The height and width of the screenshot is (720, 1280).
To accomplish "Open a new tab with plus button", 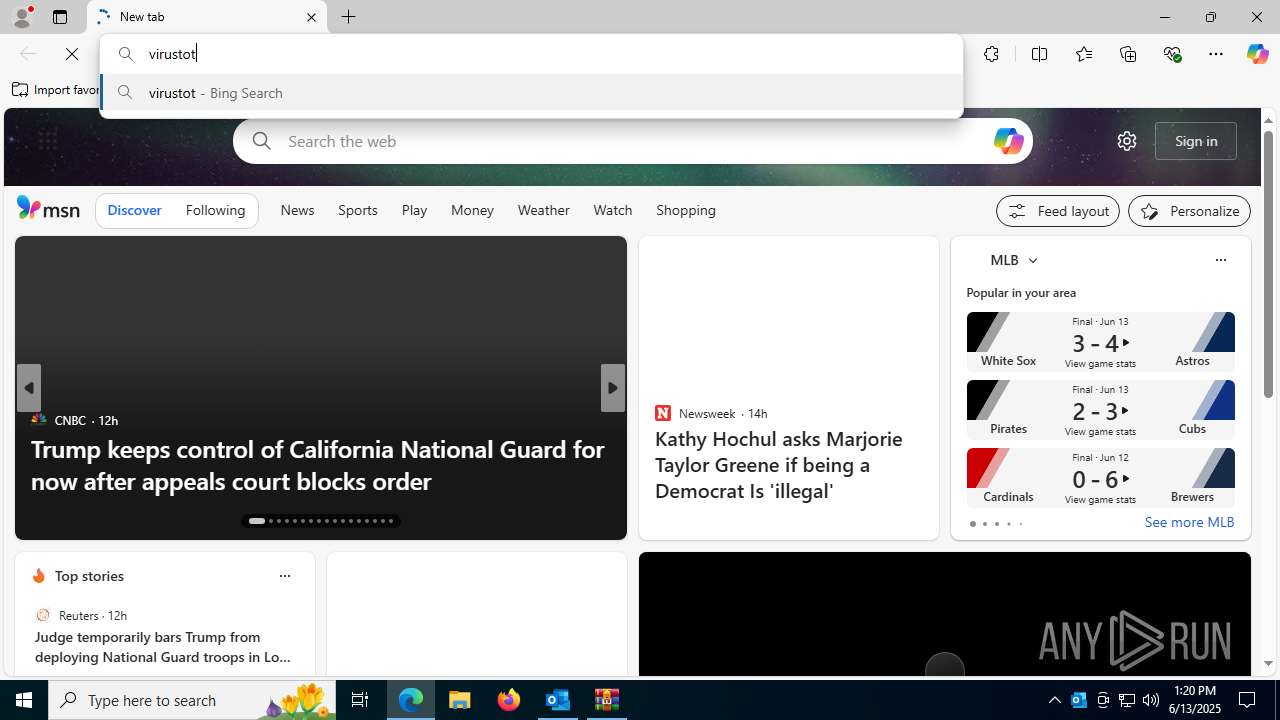I will (349, 17).
